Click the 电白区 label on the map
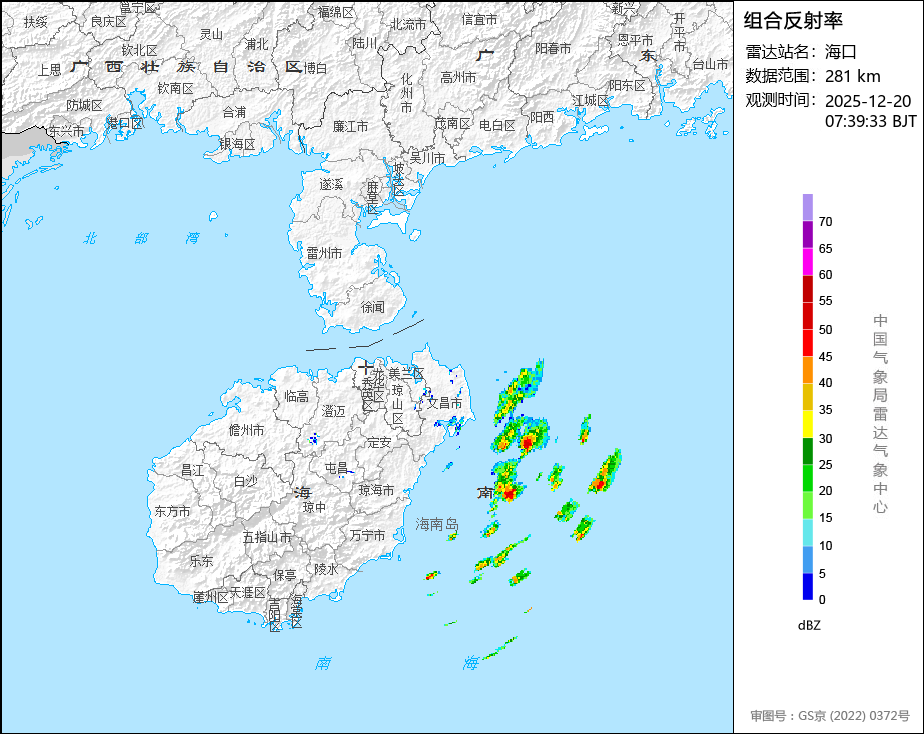This screenshot has width=924, height=734. [x=497, y=125]
